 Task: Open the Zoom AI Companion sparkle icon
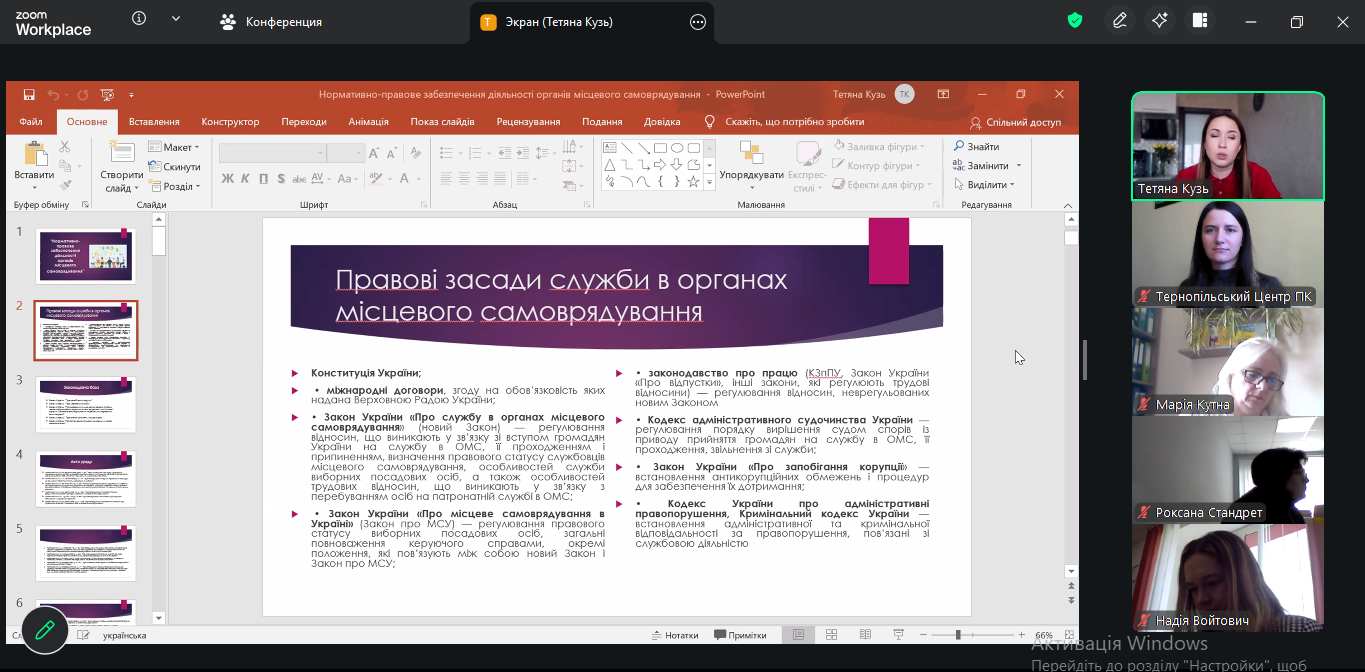tap(1159, 21)
